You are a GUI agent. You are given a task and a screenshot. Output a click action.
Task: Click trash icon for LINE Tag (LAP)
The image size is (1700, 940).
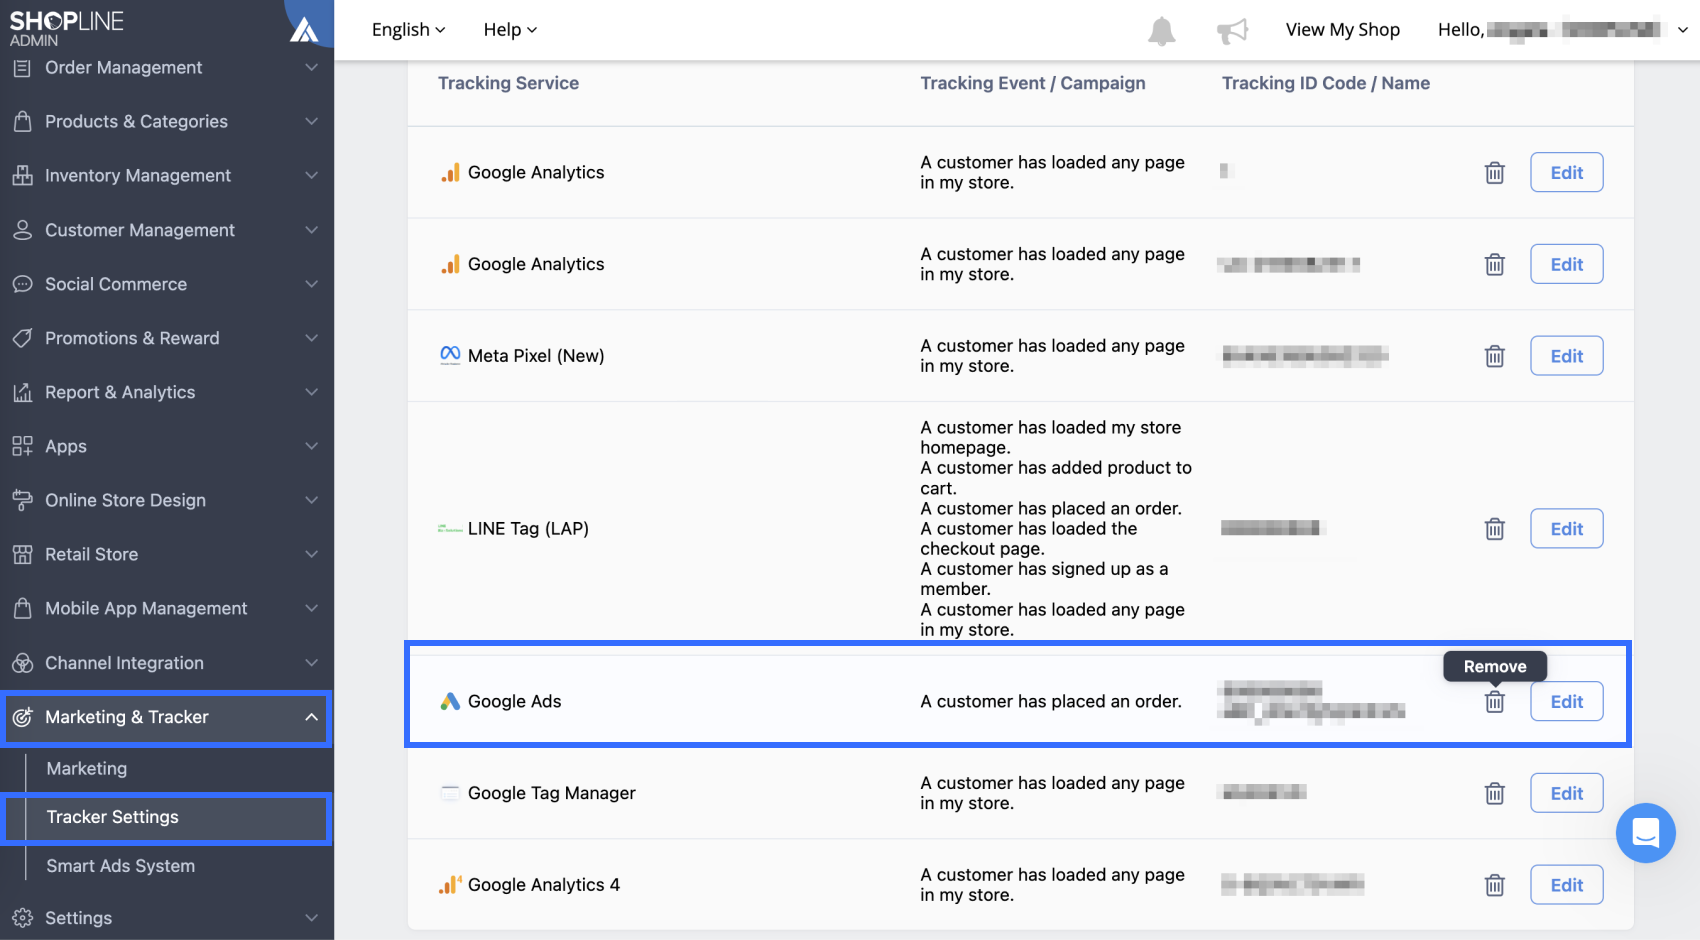[x=1494, y=529]
